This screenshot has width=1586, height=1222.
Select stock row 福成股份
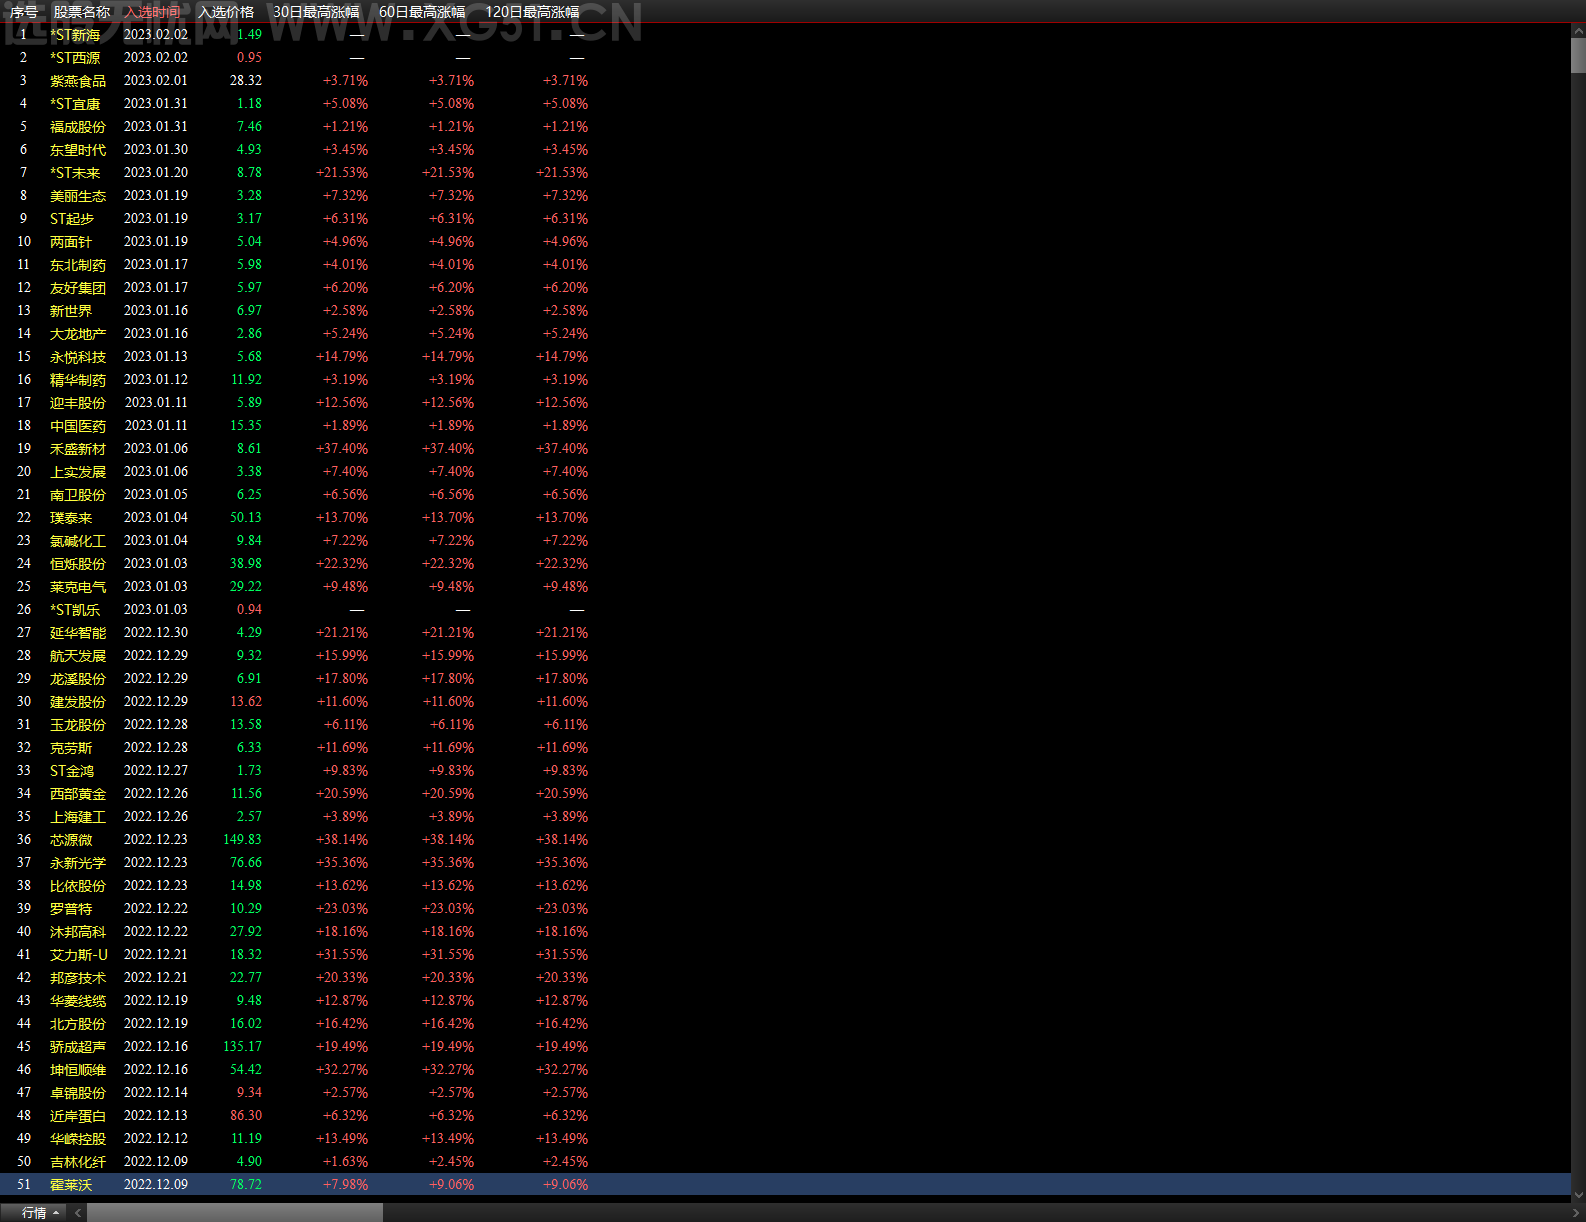click(x=785, y=126)
